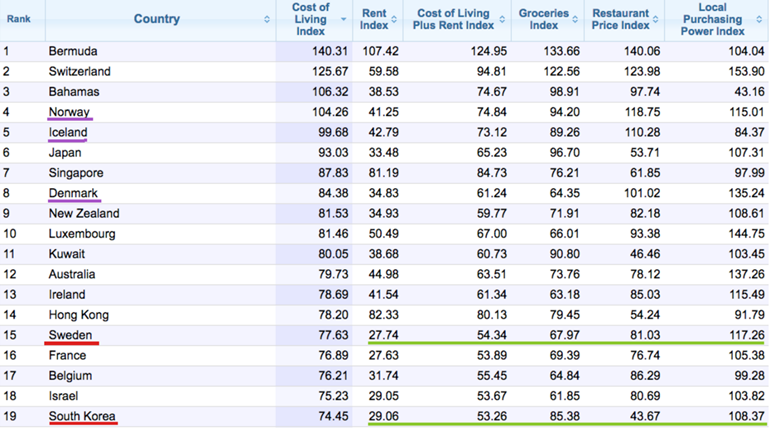This screenshot has width=775, height=428.
Task: Click the Singapore row
Action: click(x=385, y=173)
